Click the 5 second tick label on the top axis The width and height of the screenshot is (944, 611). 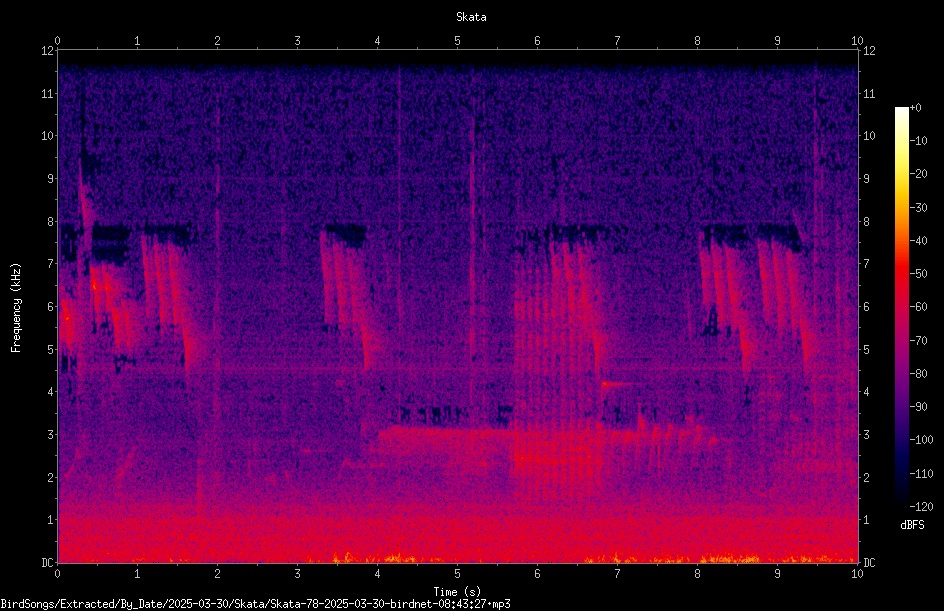coord(458,41)
